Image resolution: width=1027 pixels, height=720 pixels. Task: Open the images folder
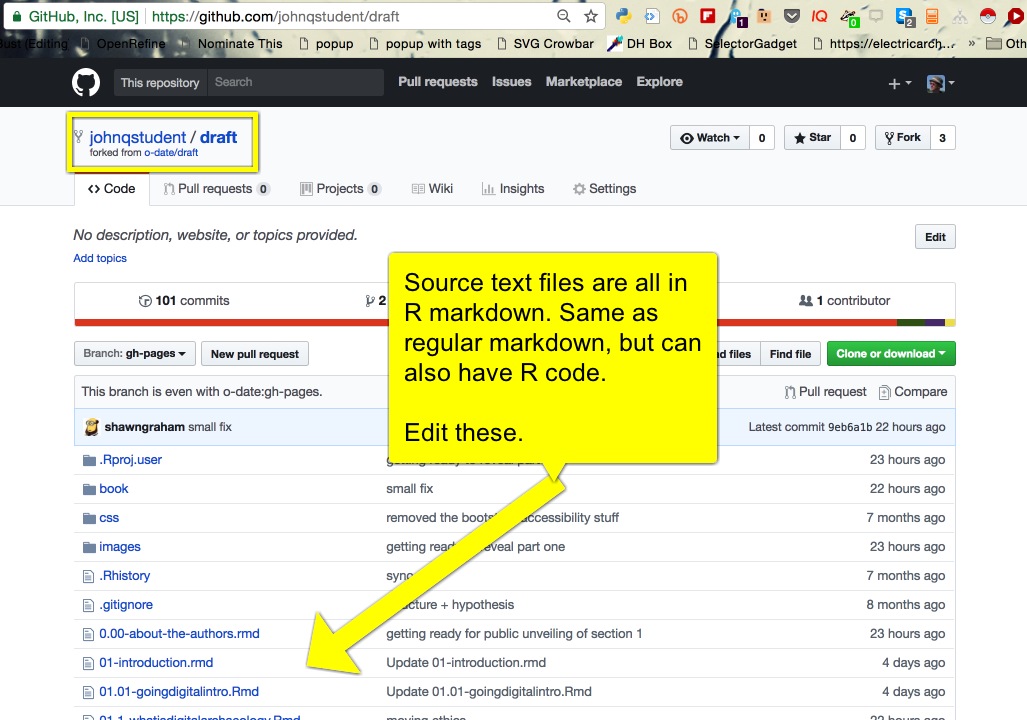[119, 546]
